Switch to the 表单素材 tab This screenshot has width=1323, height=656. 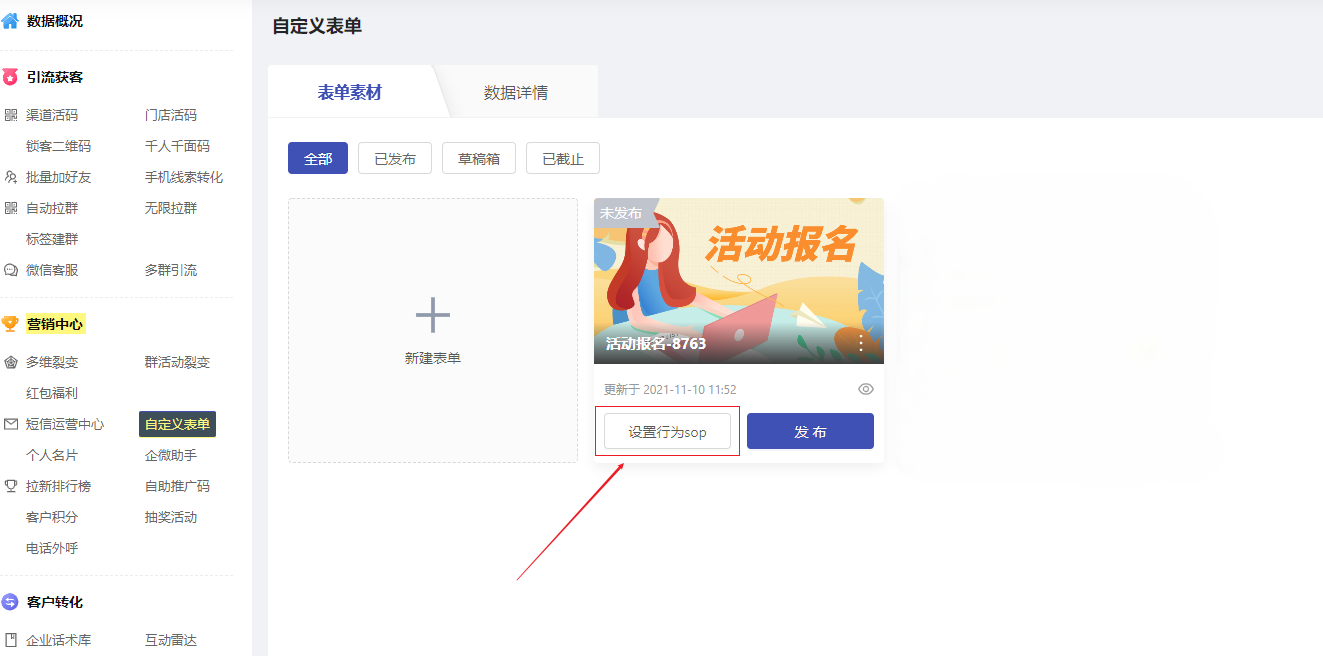point(350,92)
